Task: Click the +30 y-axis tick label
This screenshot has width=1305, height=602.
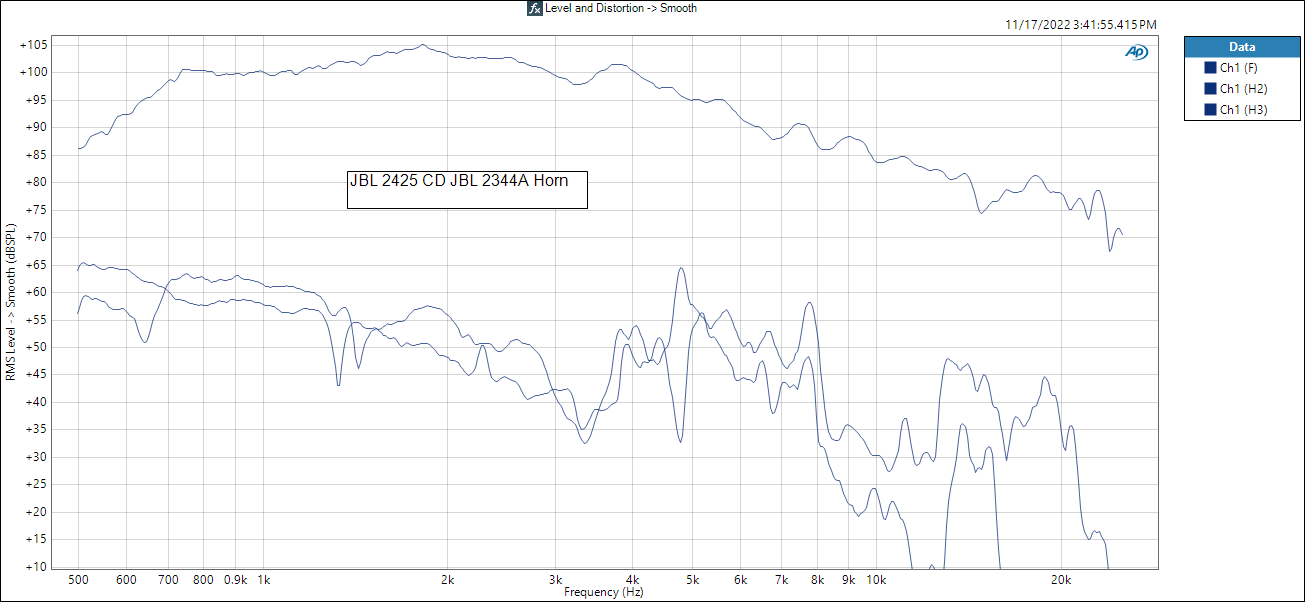Action: (x=36, y=457)
